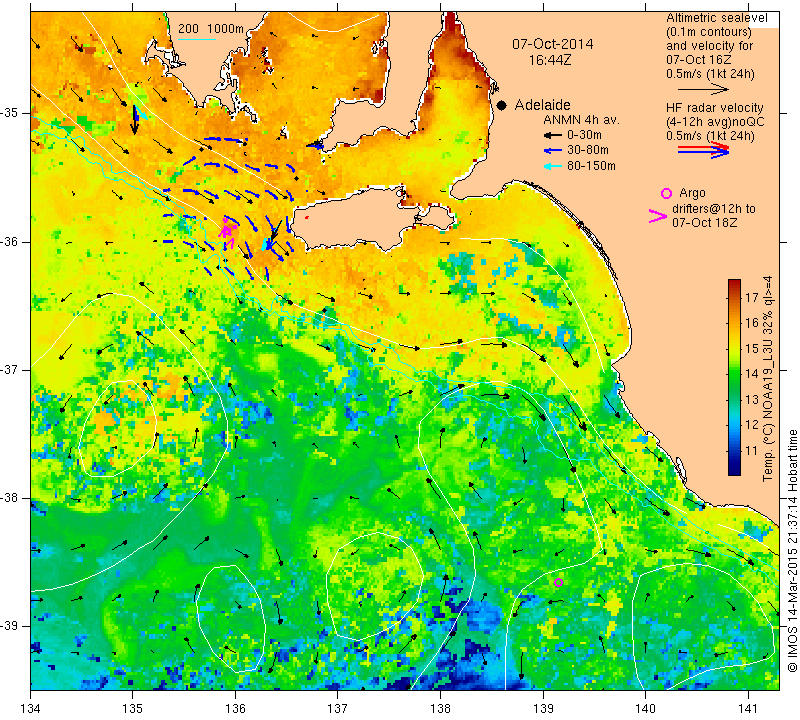Image resolution: width=800 pixels, height=720 pixels.
Task: Click the color bar value 13
Action: coord(752,400)
